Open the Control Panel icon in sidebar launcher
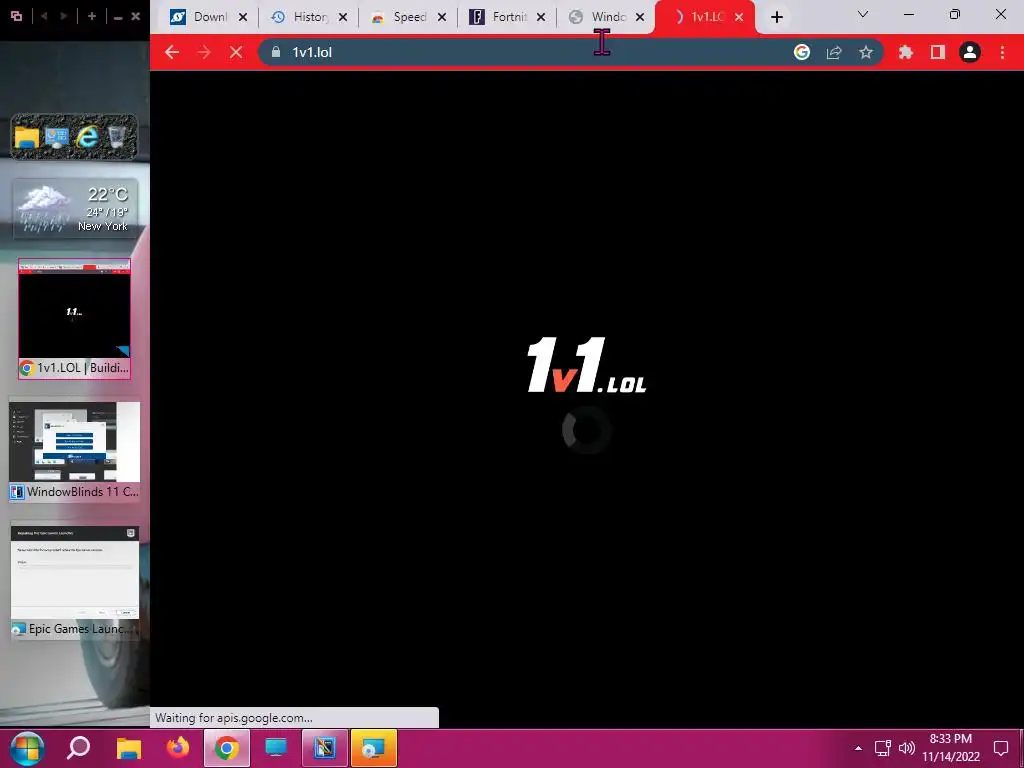 tap(57, 137)
